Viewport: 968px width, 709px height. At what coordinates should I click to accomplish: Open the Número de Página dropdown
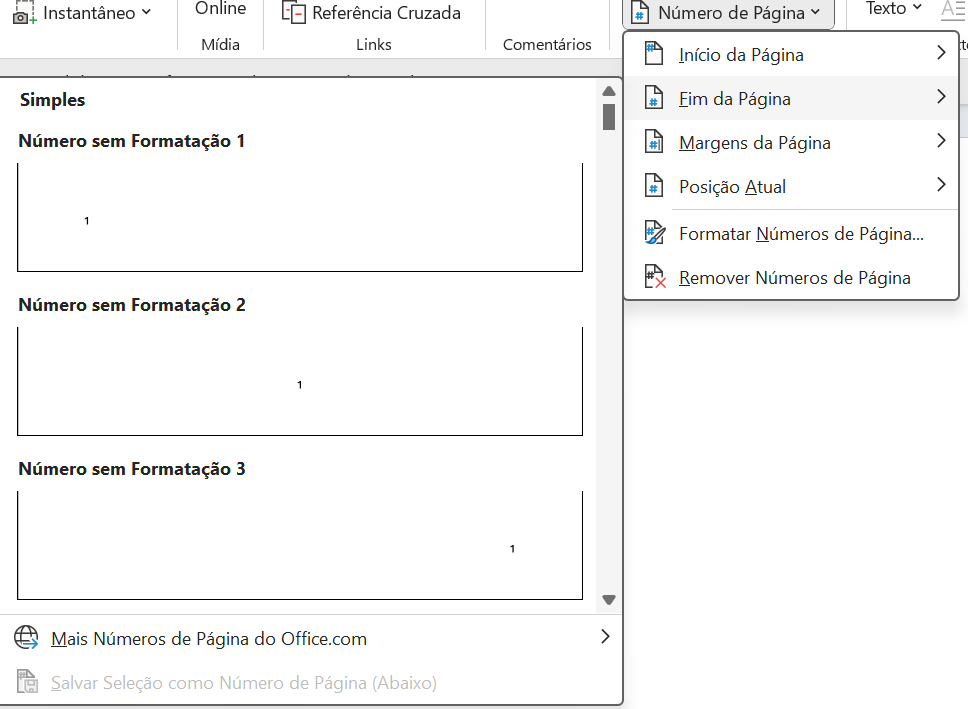pos(728,13)
